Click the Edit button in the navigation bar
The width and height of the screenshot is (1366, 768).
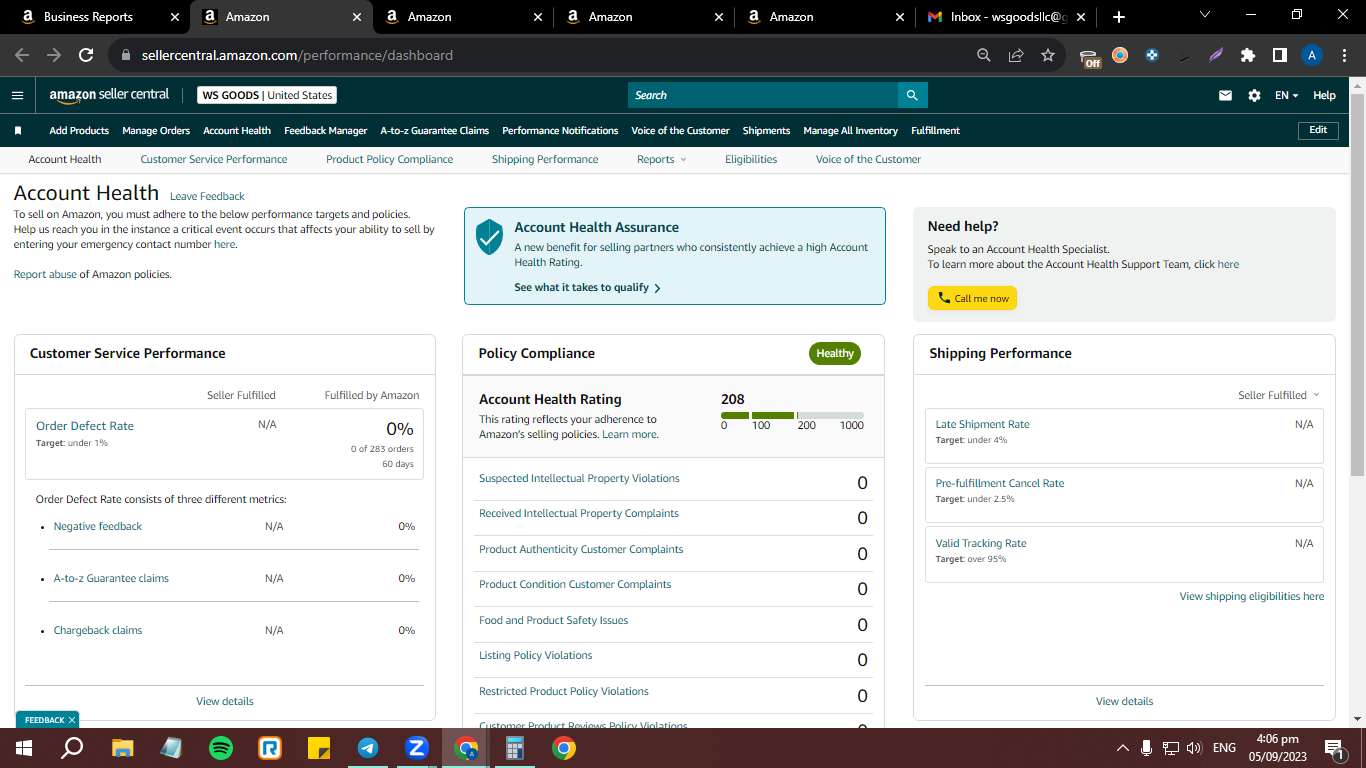1318,130
